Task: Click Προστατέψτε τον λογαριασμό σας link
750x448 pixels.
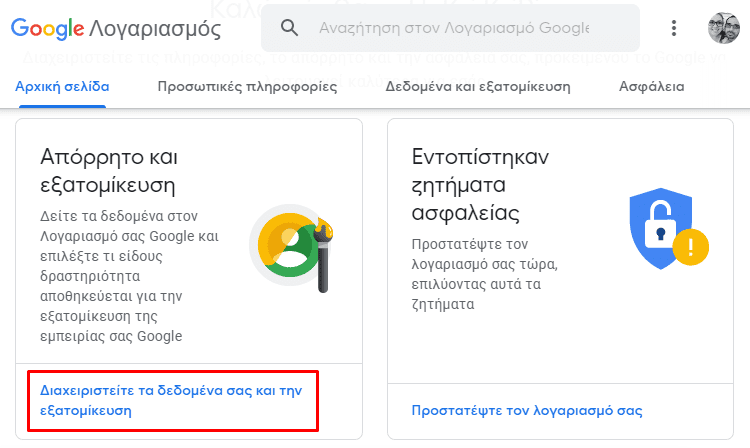Action: pyautogui.click(x=527, y=411)
